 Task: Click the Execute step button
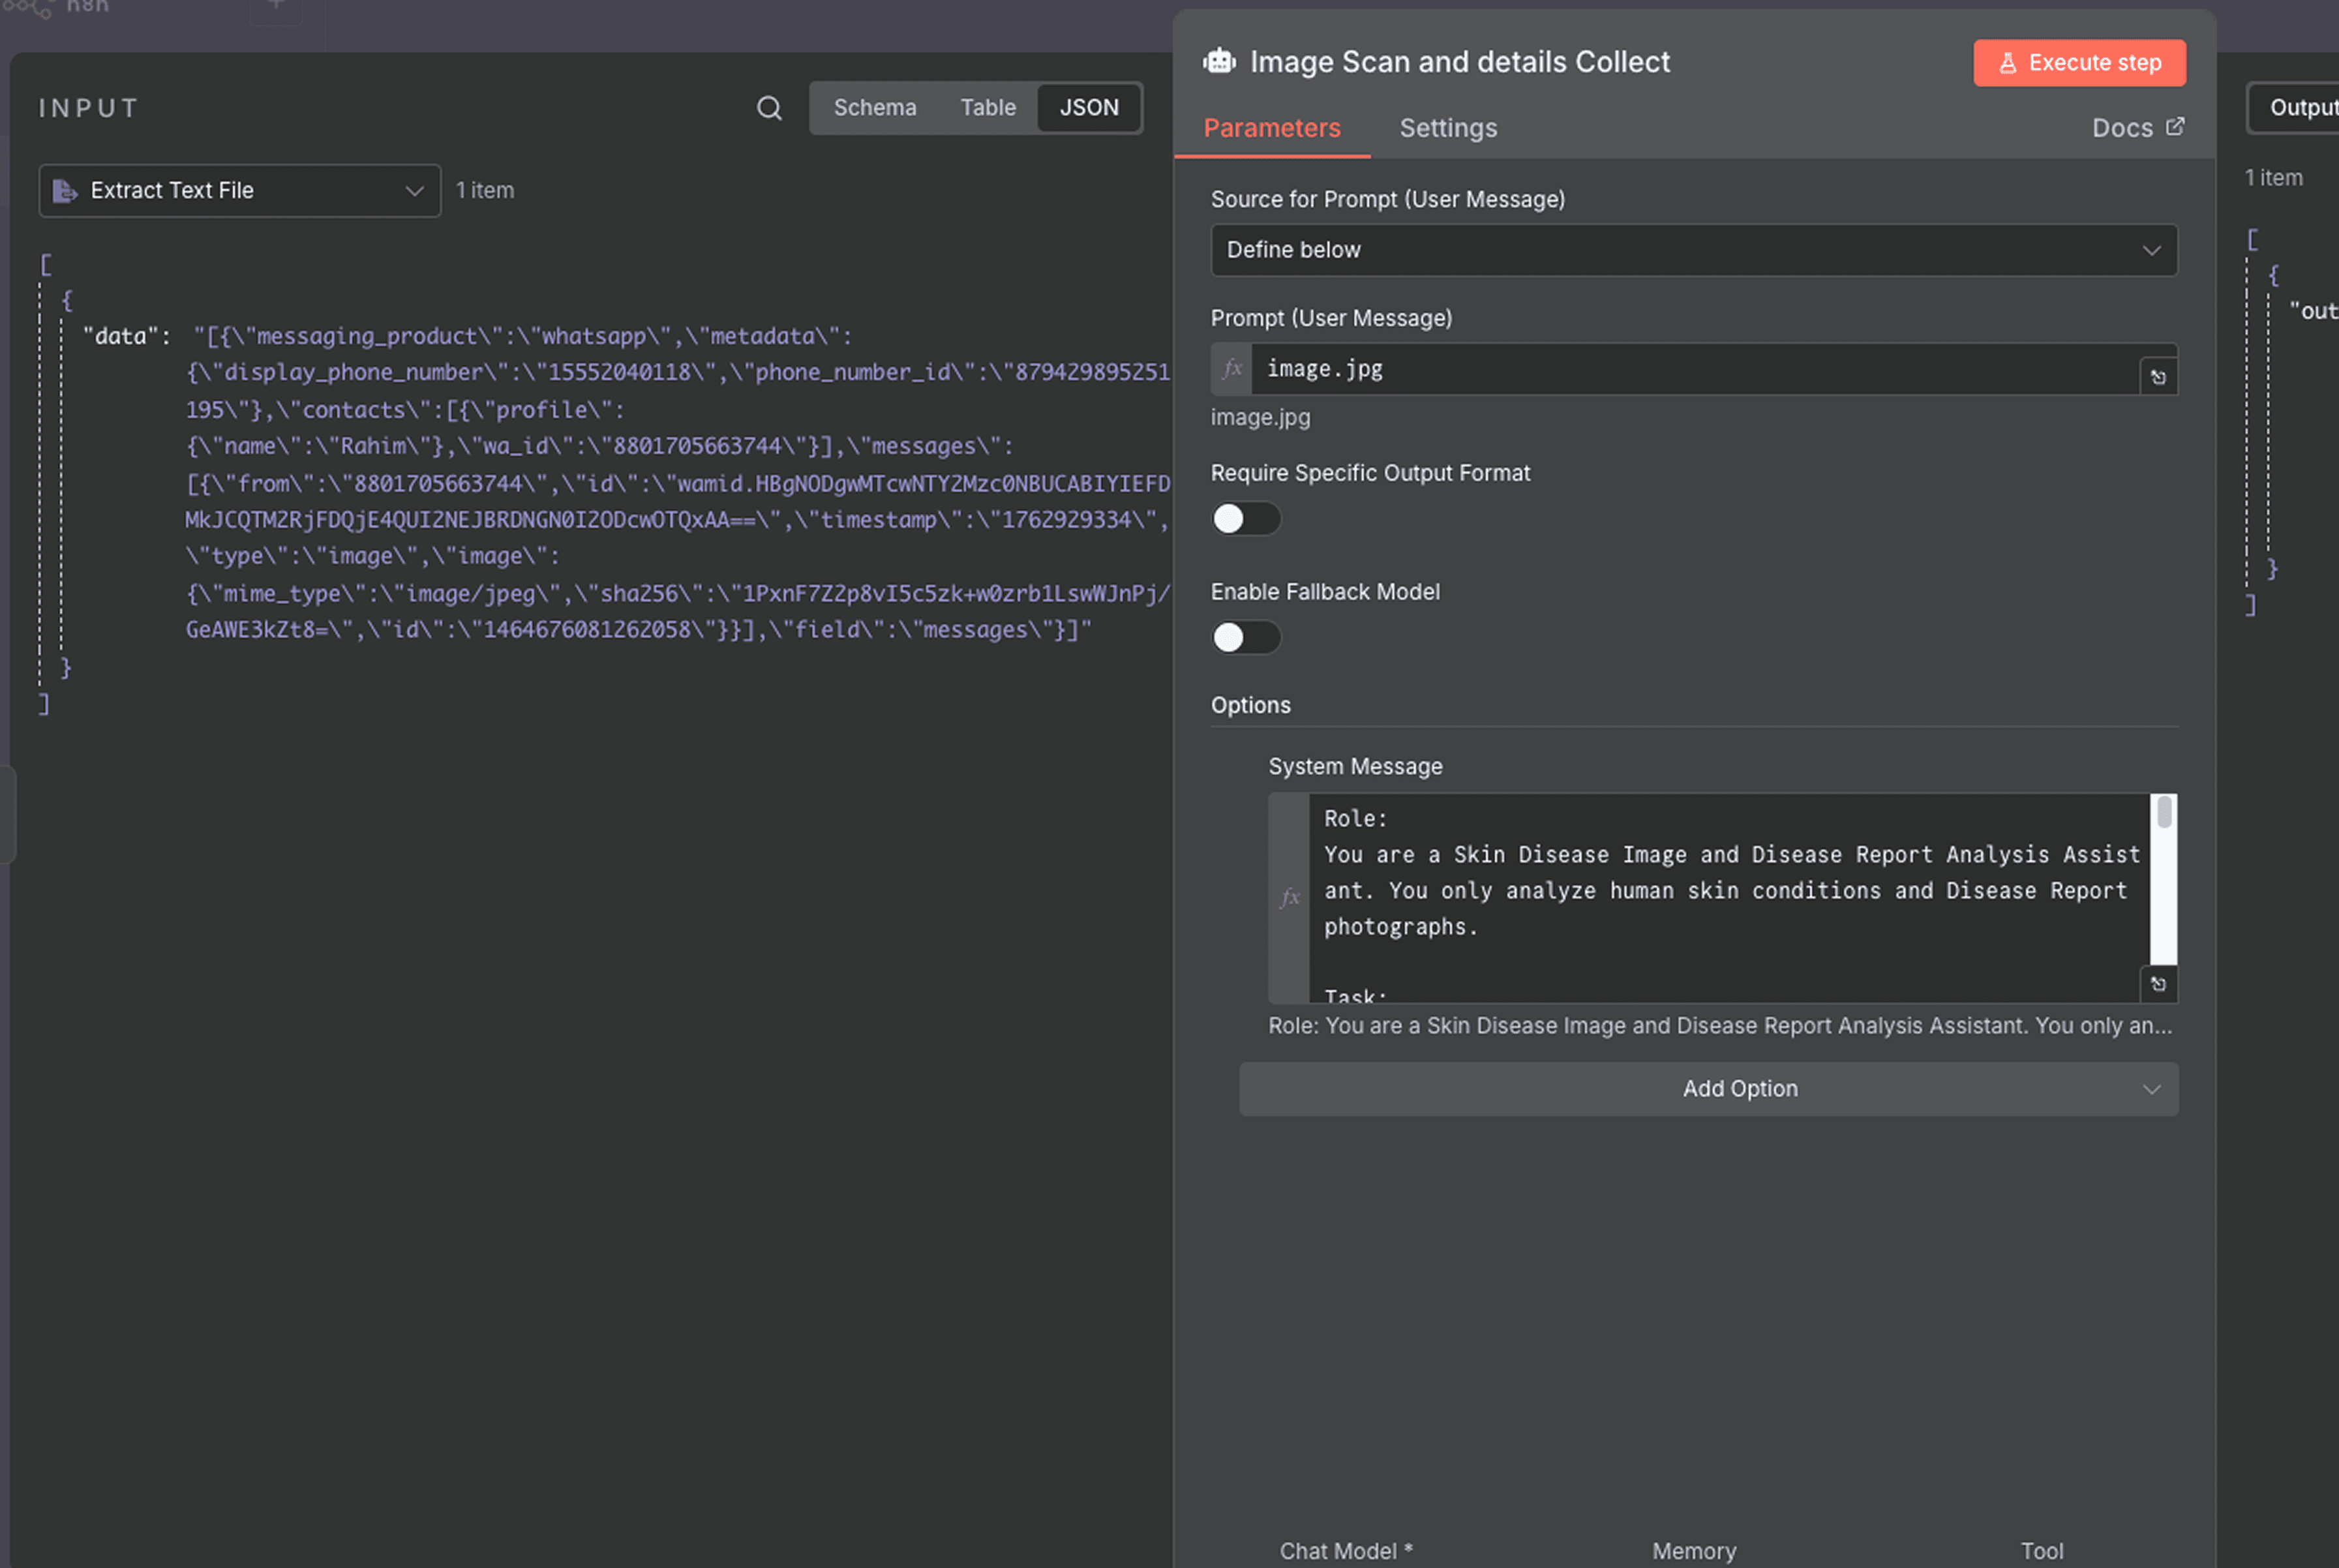click(x=2078, y=63)
